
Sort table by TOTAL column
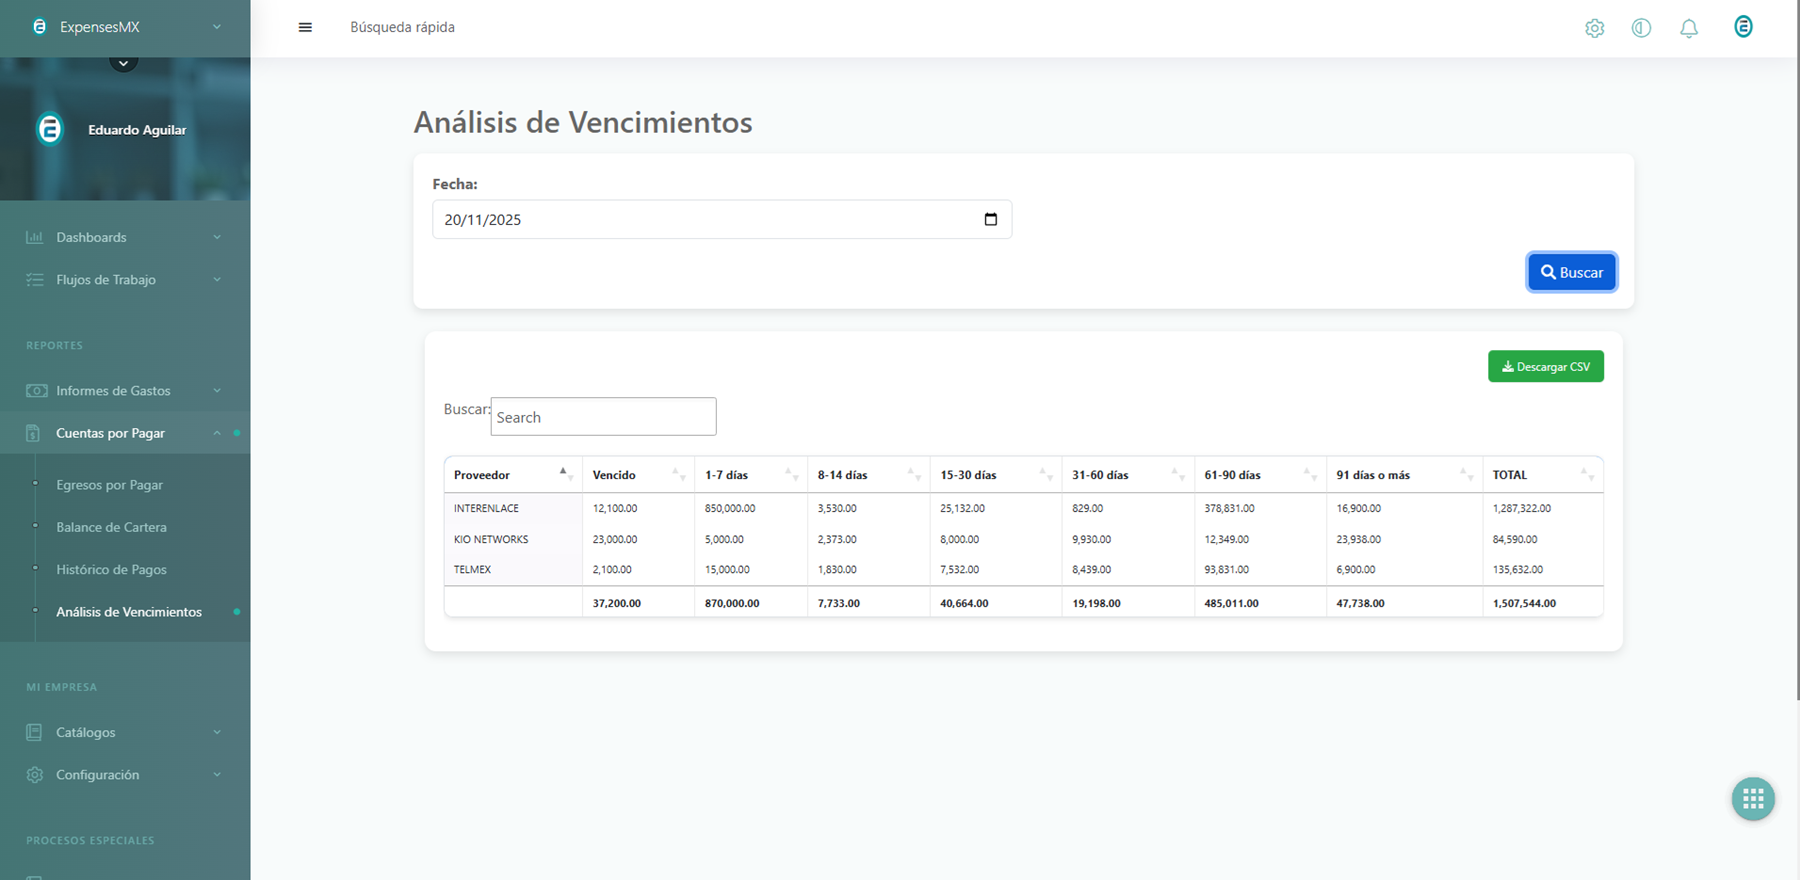click(x=1542, y=475)
